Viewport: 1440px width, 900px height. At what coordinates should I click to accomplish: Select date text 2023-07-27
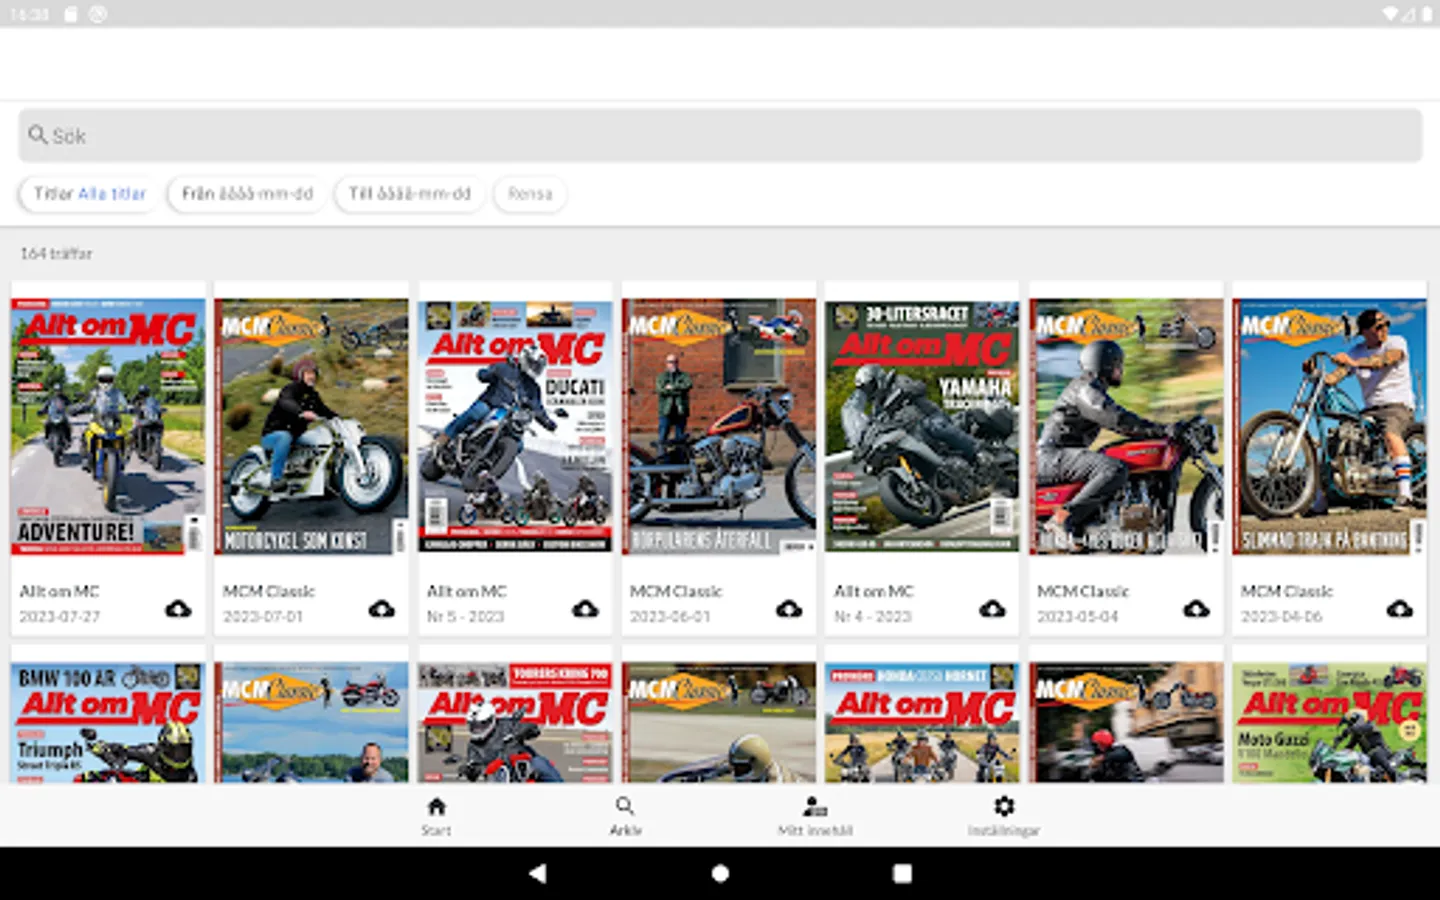tap(60, 616)
